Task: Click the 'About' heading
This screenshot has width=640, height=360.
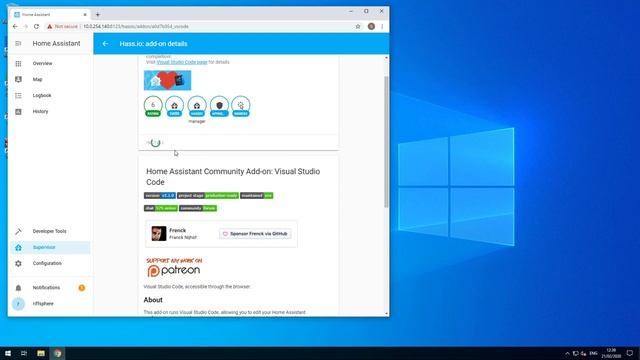Action: (x=153, y=300)
